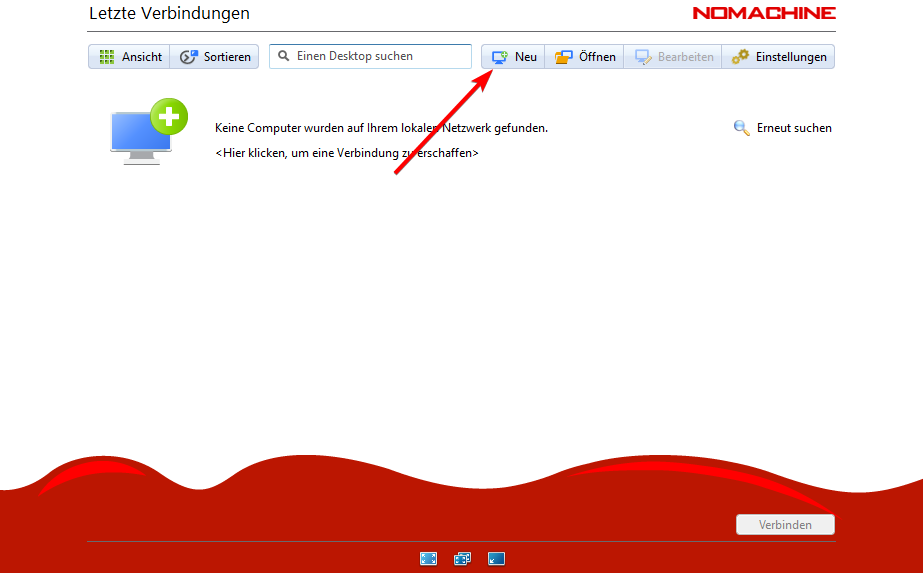Click the green plus badge
This screenshot has height=573, width=923.
click(x=169, y=116)
